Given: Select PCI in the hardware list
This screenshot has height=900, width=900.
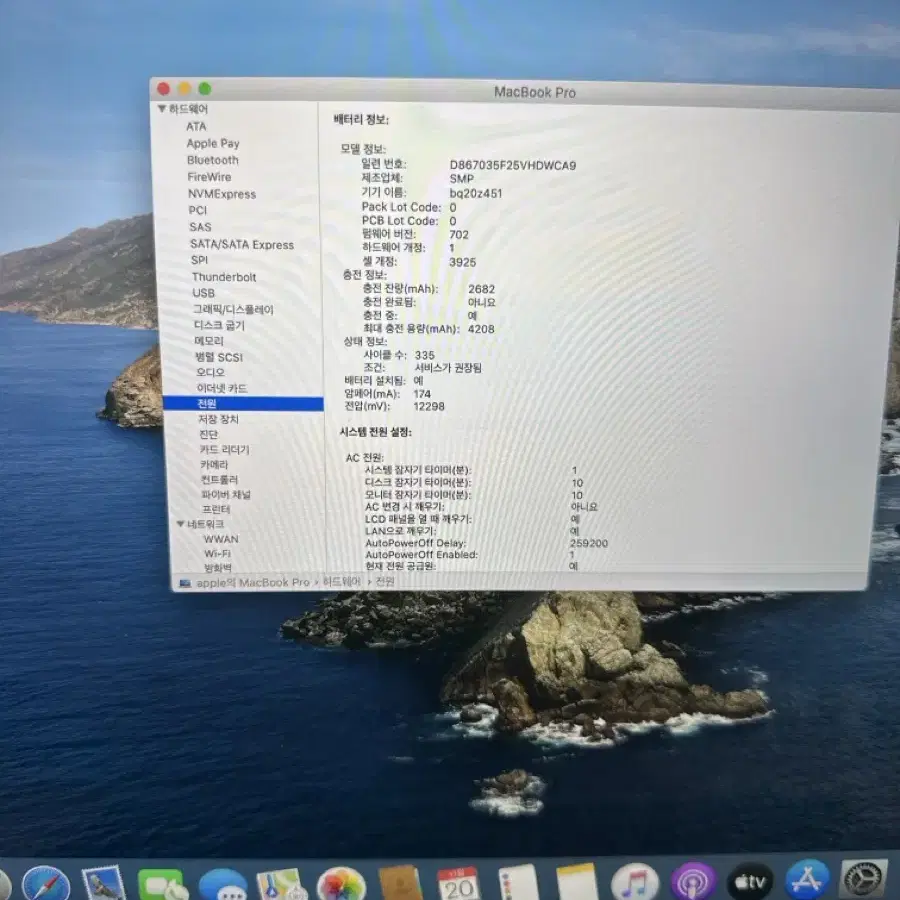Looking at the screenshot, I should pos(198,210).
